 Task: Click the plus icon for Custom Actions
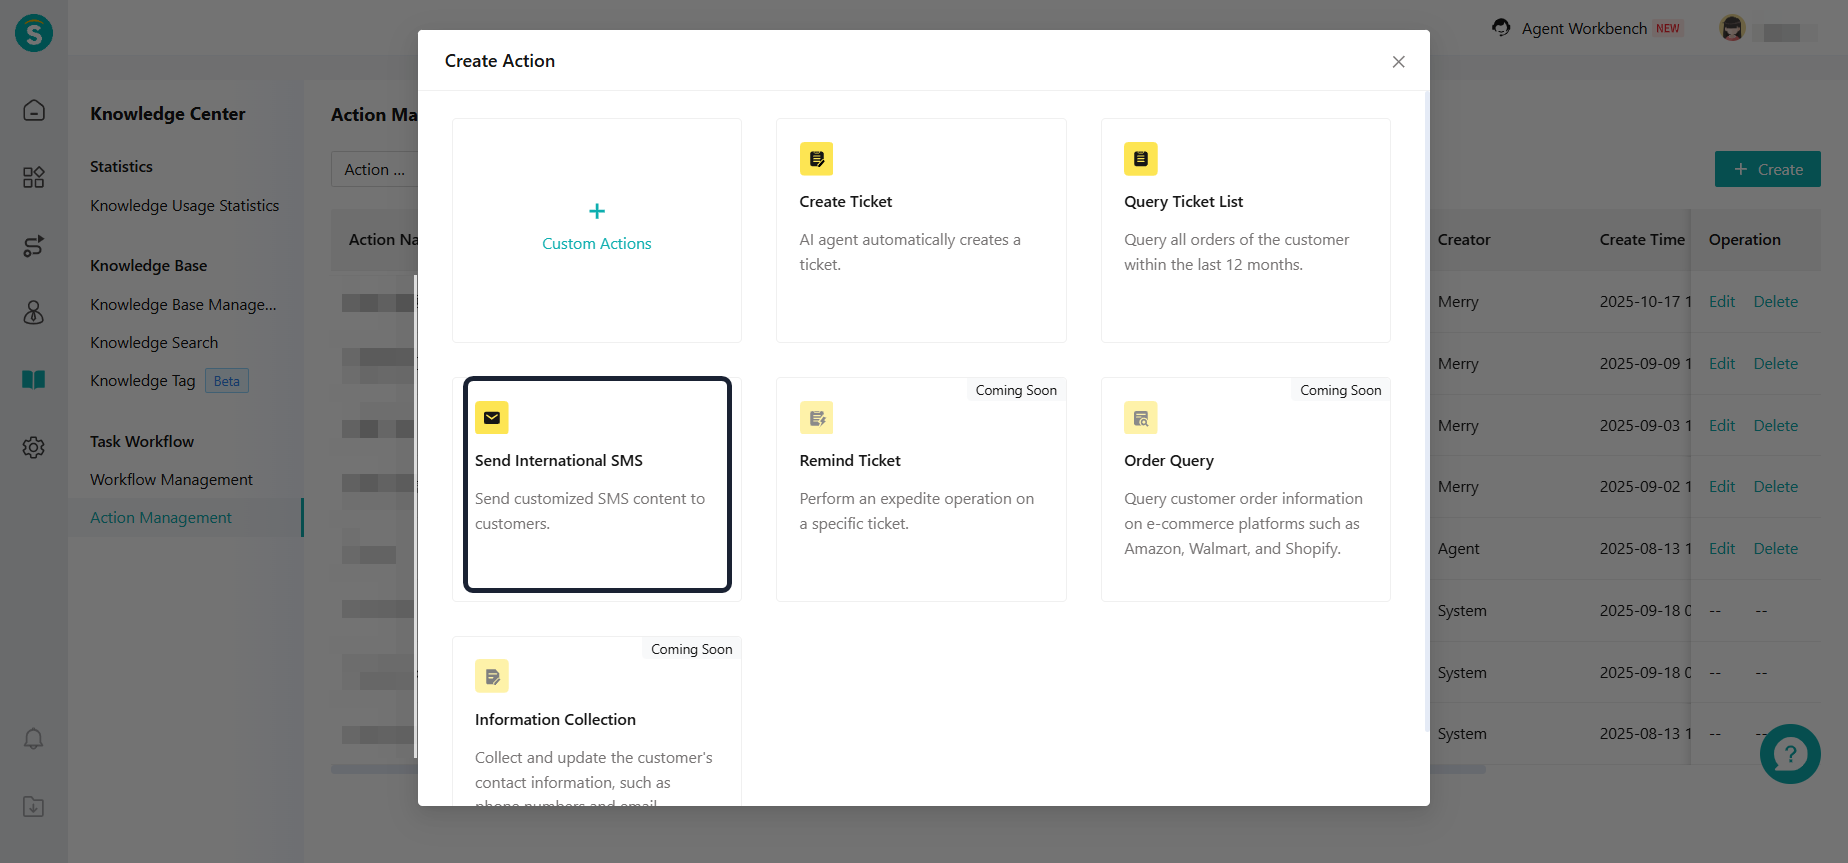(597, 211)
